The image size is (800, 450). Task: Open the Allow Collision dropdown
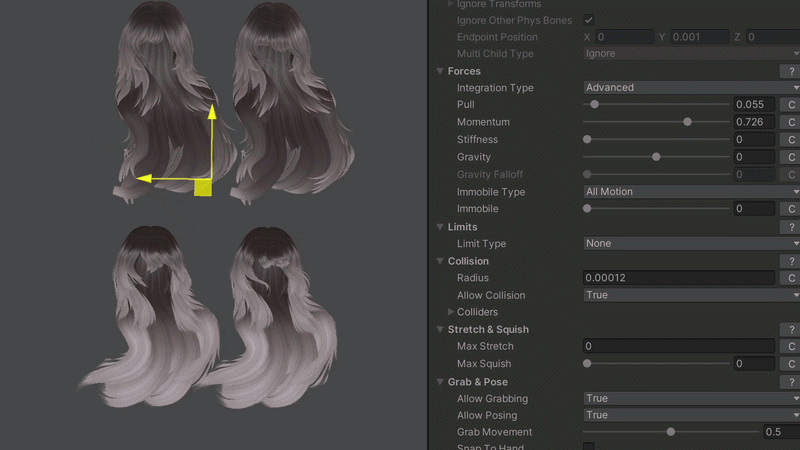tap(690, 295)
